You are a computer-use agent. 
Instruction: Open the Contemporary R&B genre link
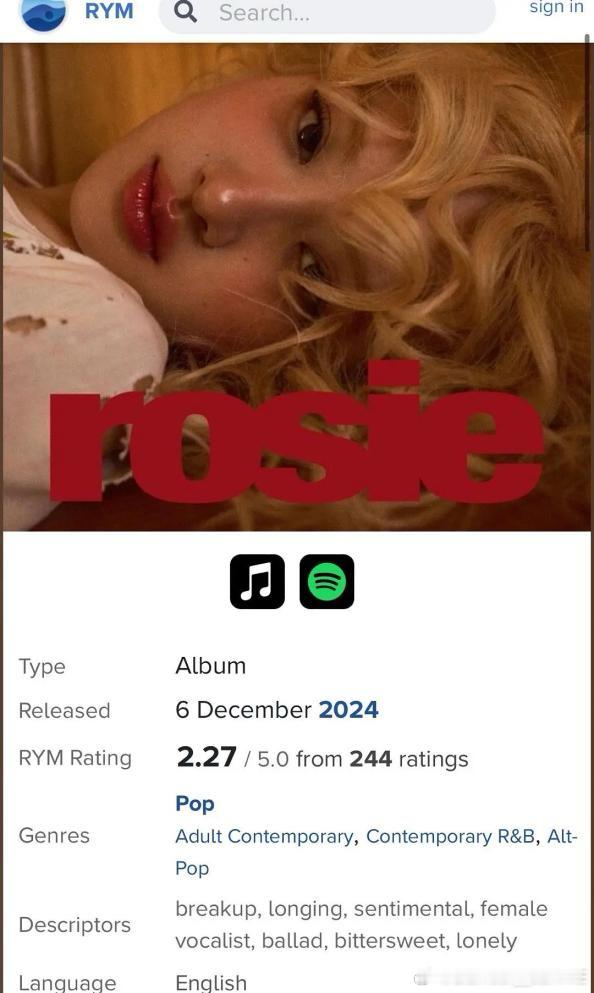pyautogui.click(x=451, y=837)
